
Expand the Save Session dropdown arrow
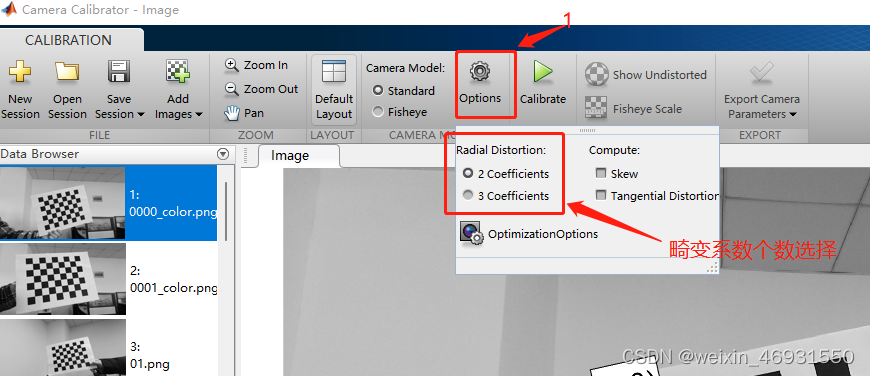coord(141,115)
